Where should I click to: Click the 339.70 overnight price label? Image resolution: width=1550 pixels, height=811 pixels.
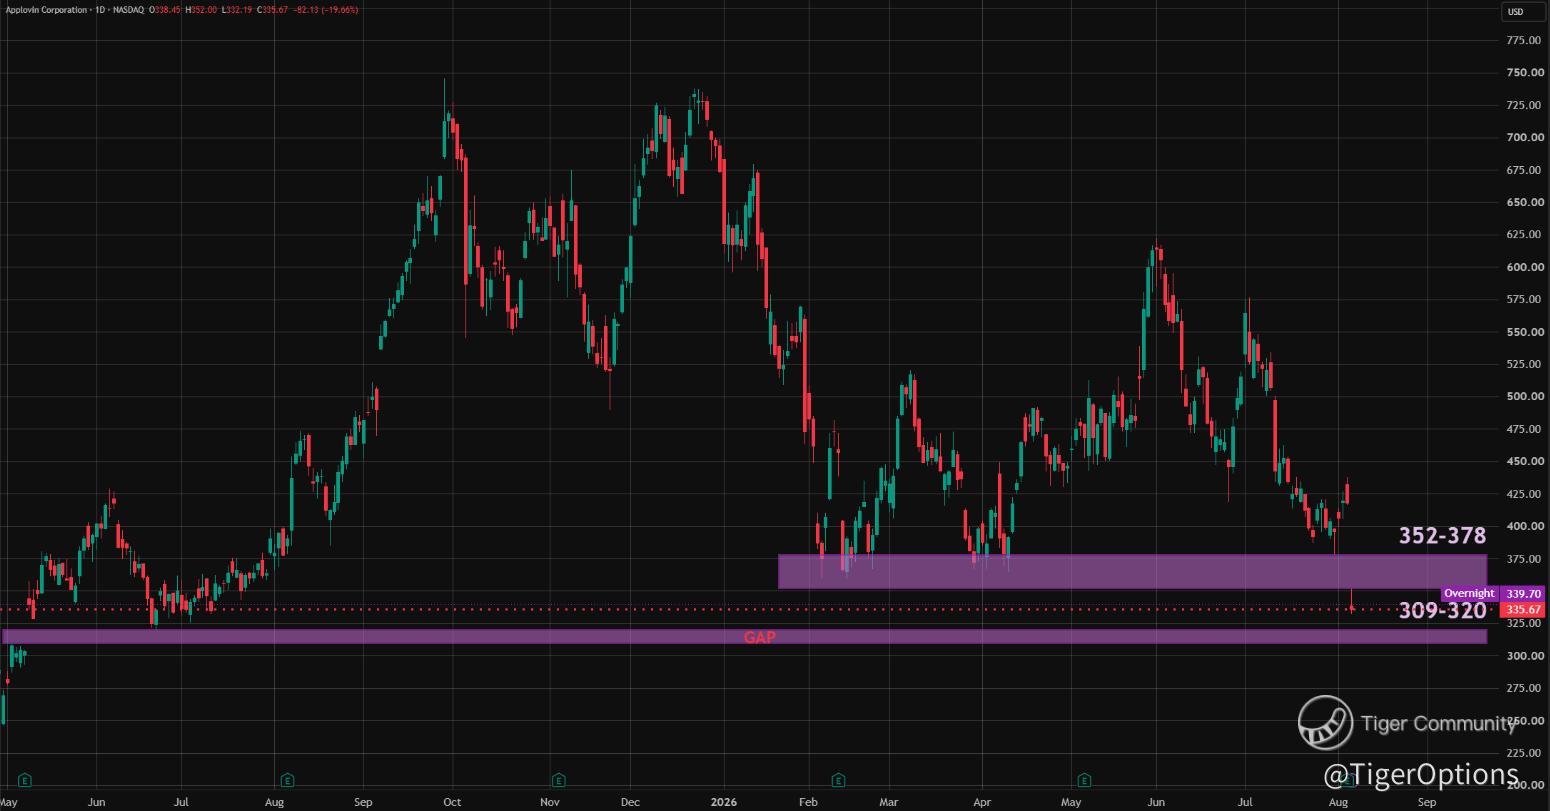pyautogui.click(x=1524, y=594)
